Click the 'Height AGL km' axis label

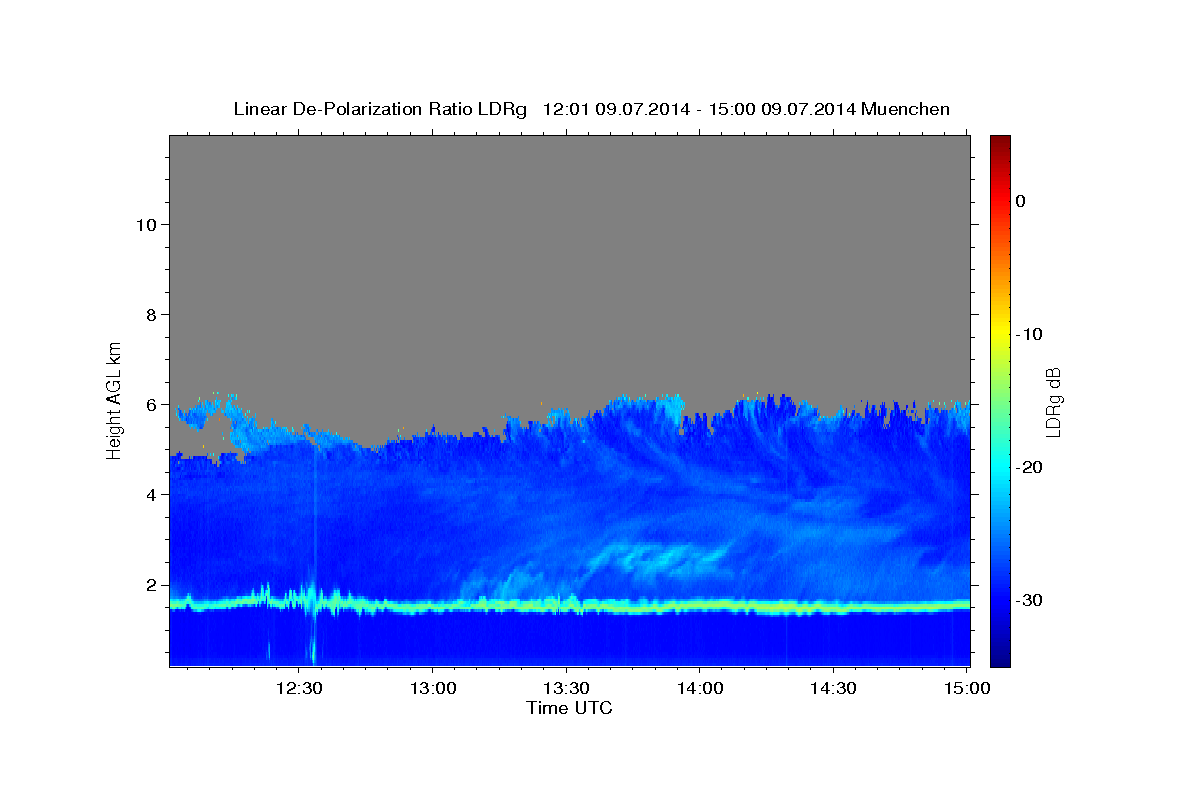tap(115, 399)
